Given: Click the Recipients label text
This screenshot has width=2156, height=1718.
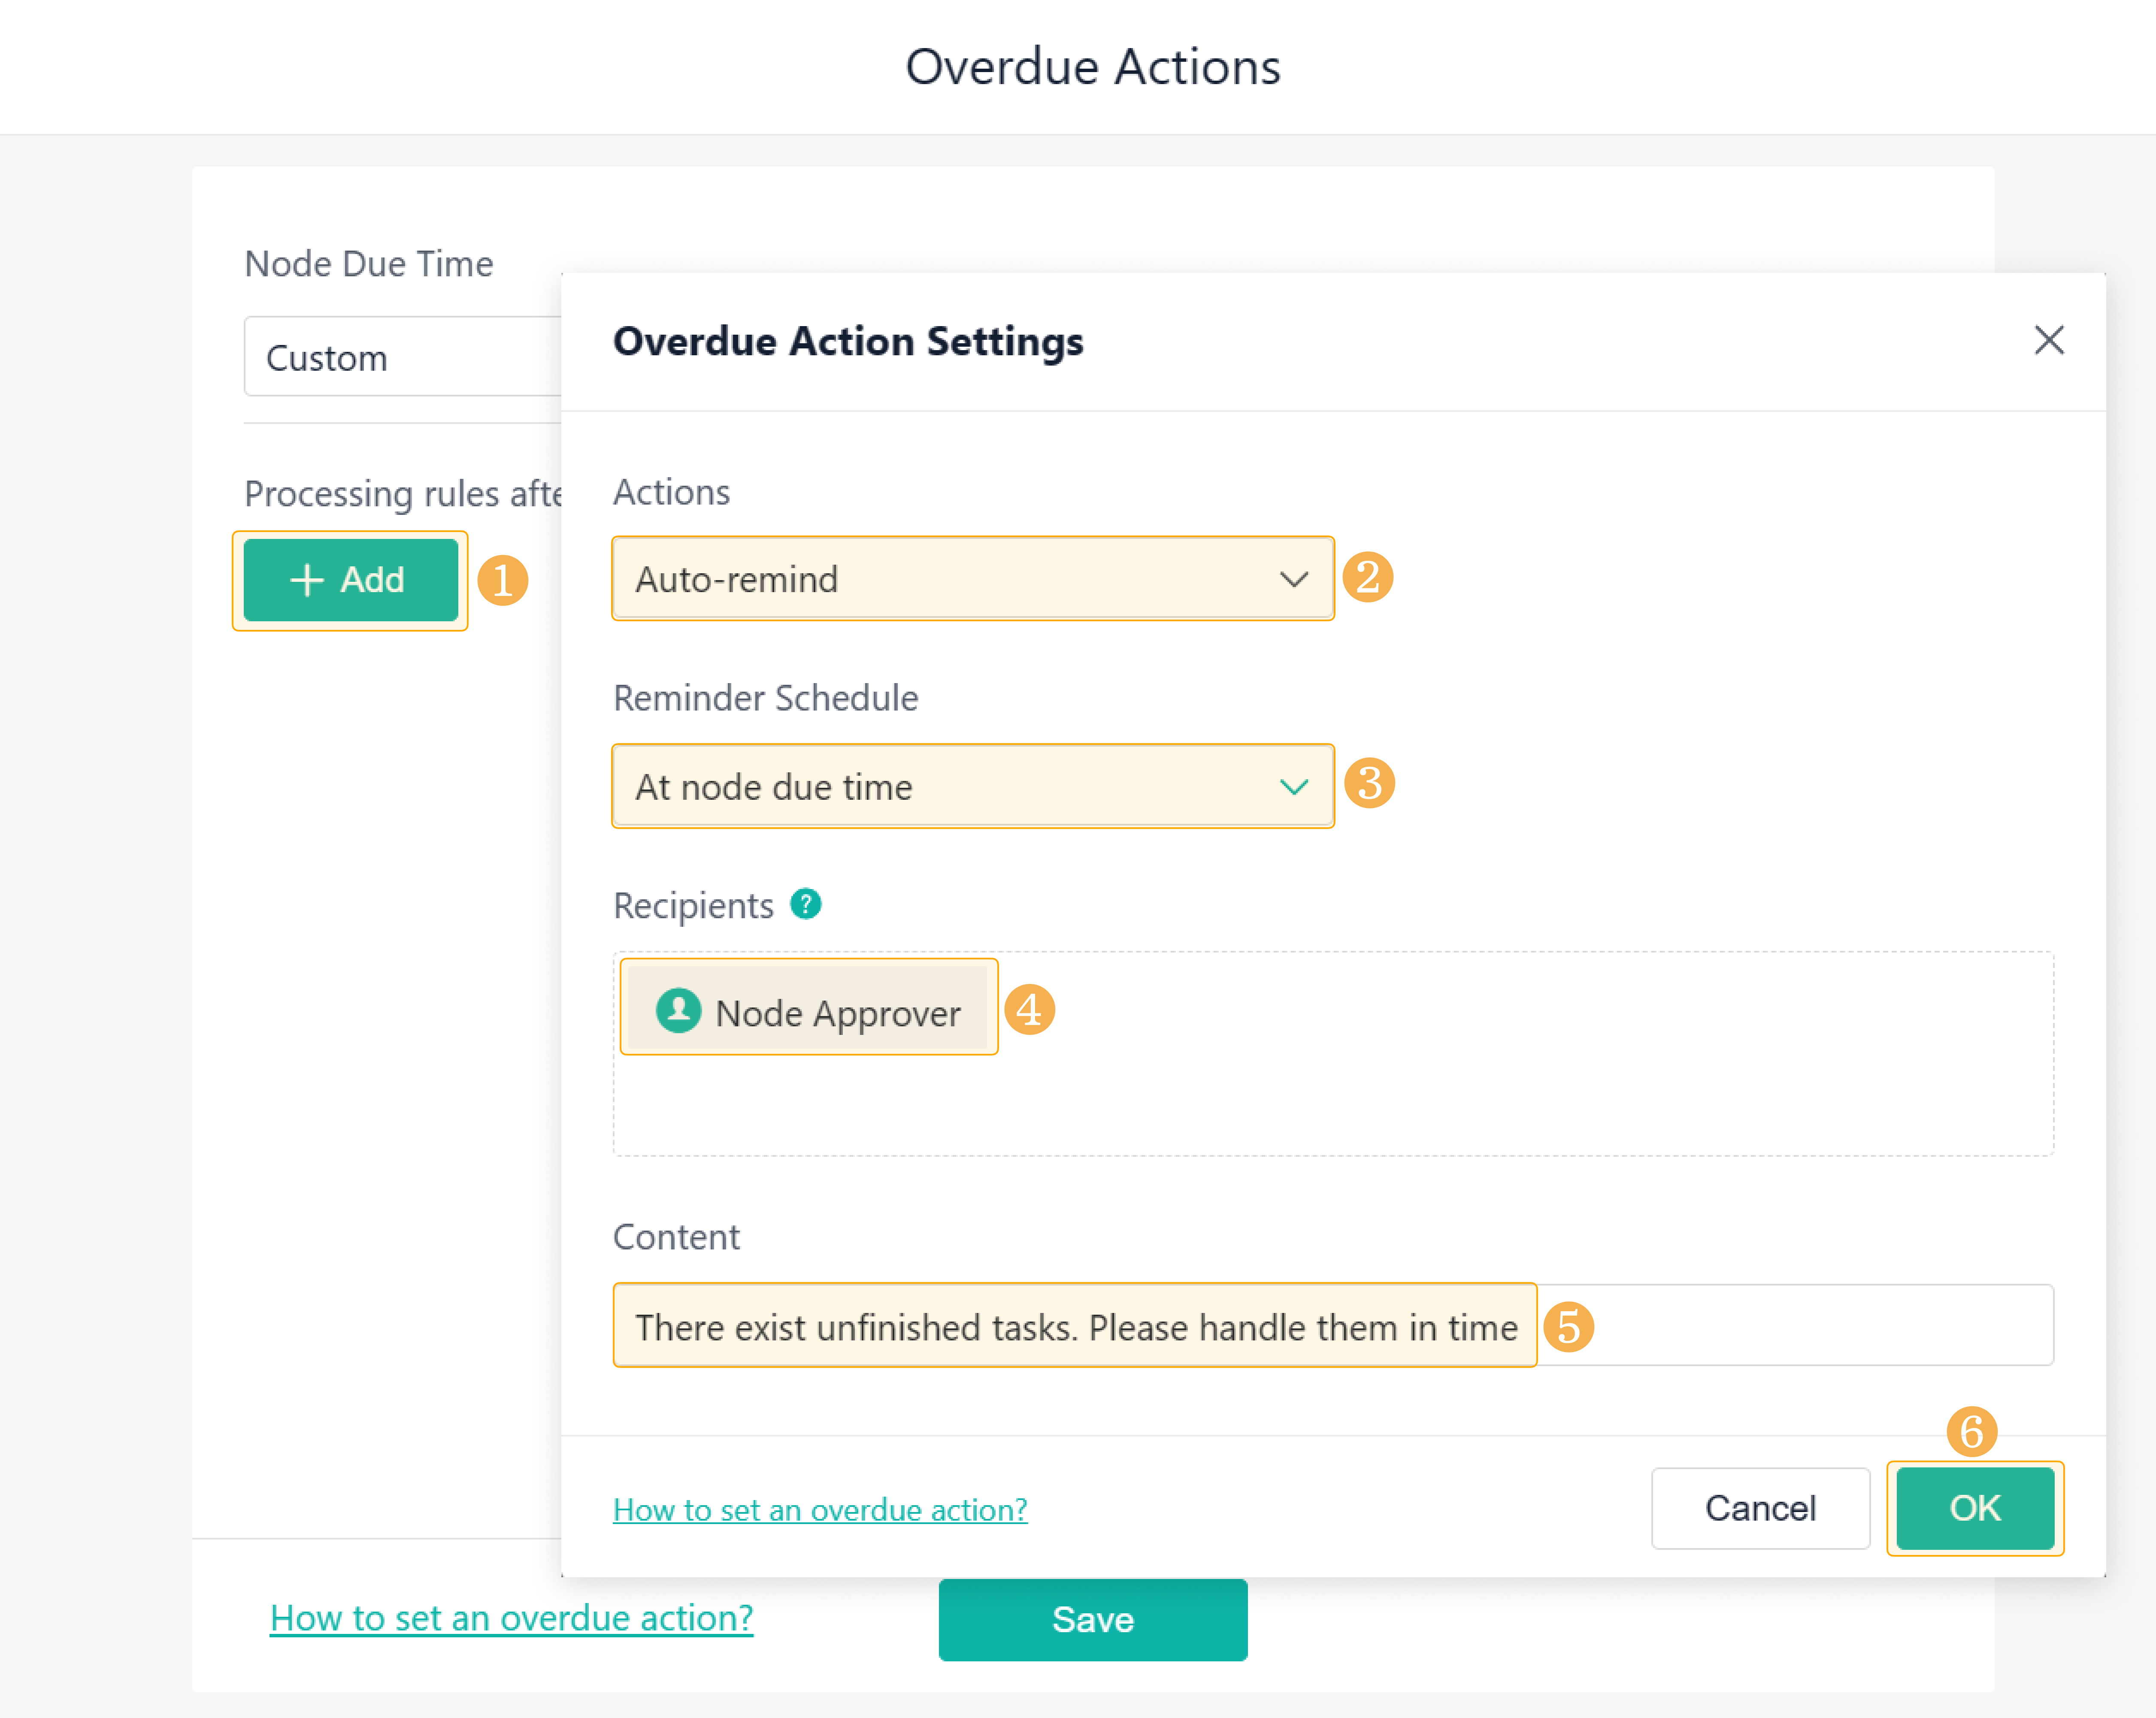Looking at the screenshot, I should (x=693, y=906).
